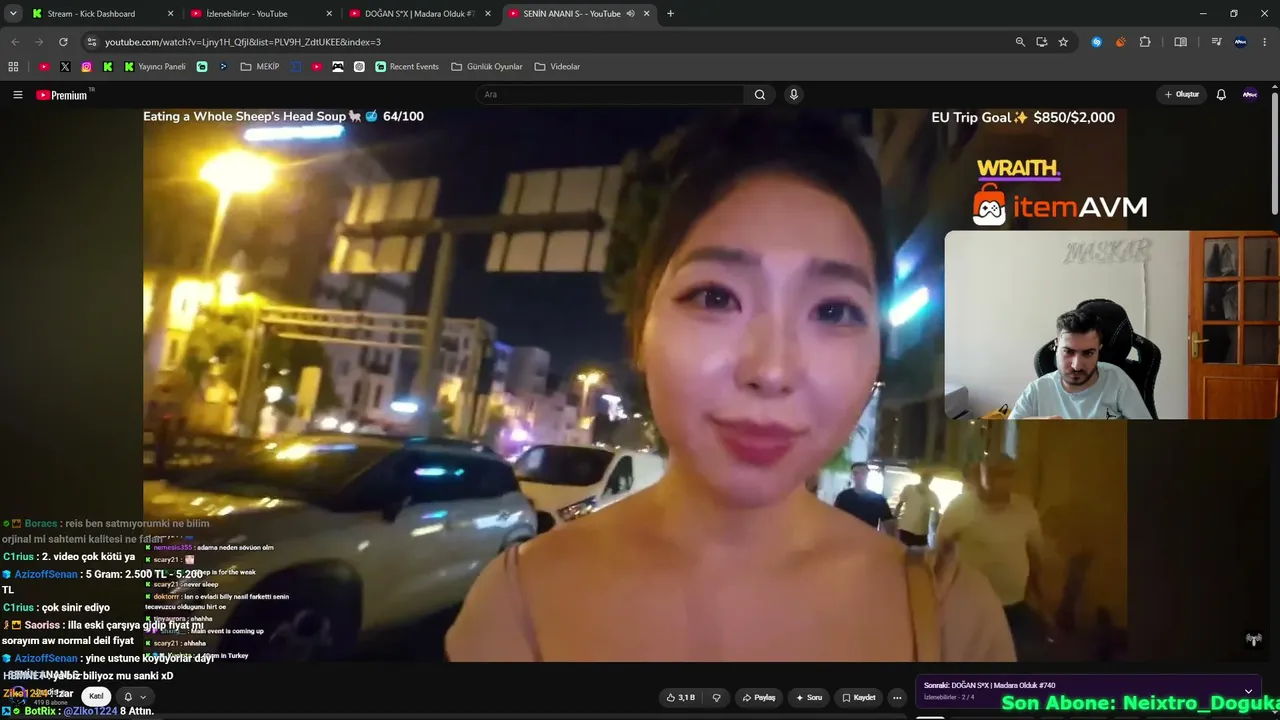1280x720 pixels.
Task: Open the Chrome profile avatar
Action: pos(1240,42)
